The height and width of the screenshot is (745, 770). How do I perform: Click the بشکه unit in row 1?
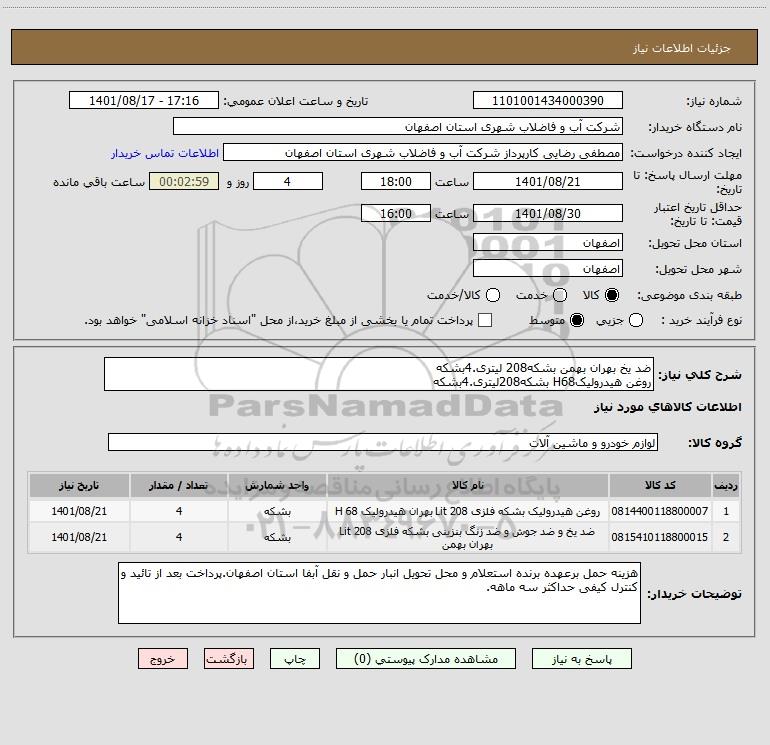[x=277, y=511]
